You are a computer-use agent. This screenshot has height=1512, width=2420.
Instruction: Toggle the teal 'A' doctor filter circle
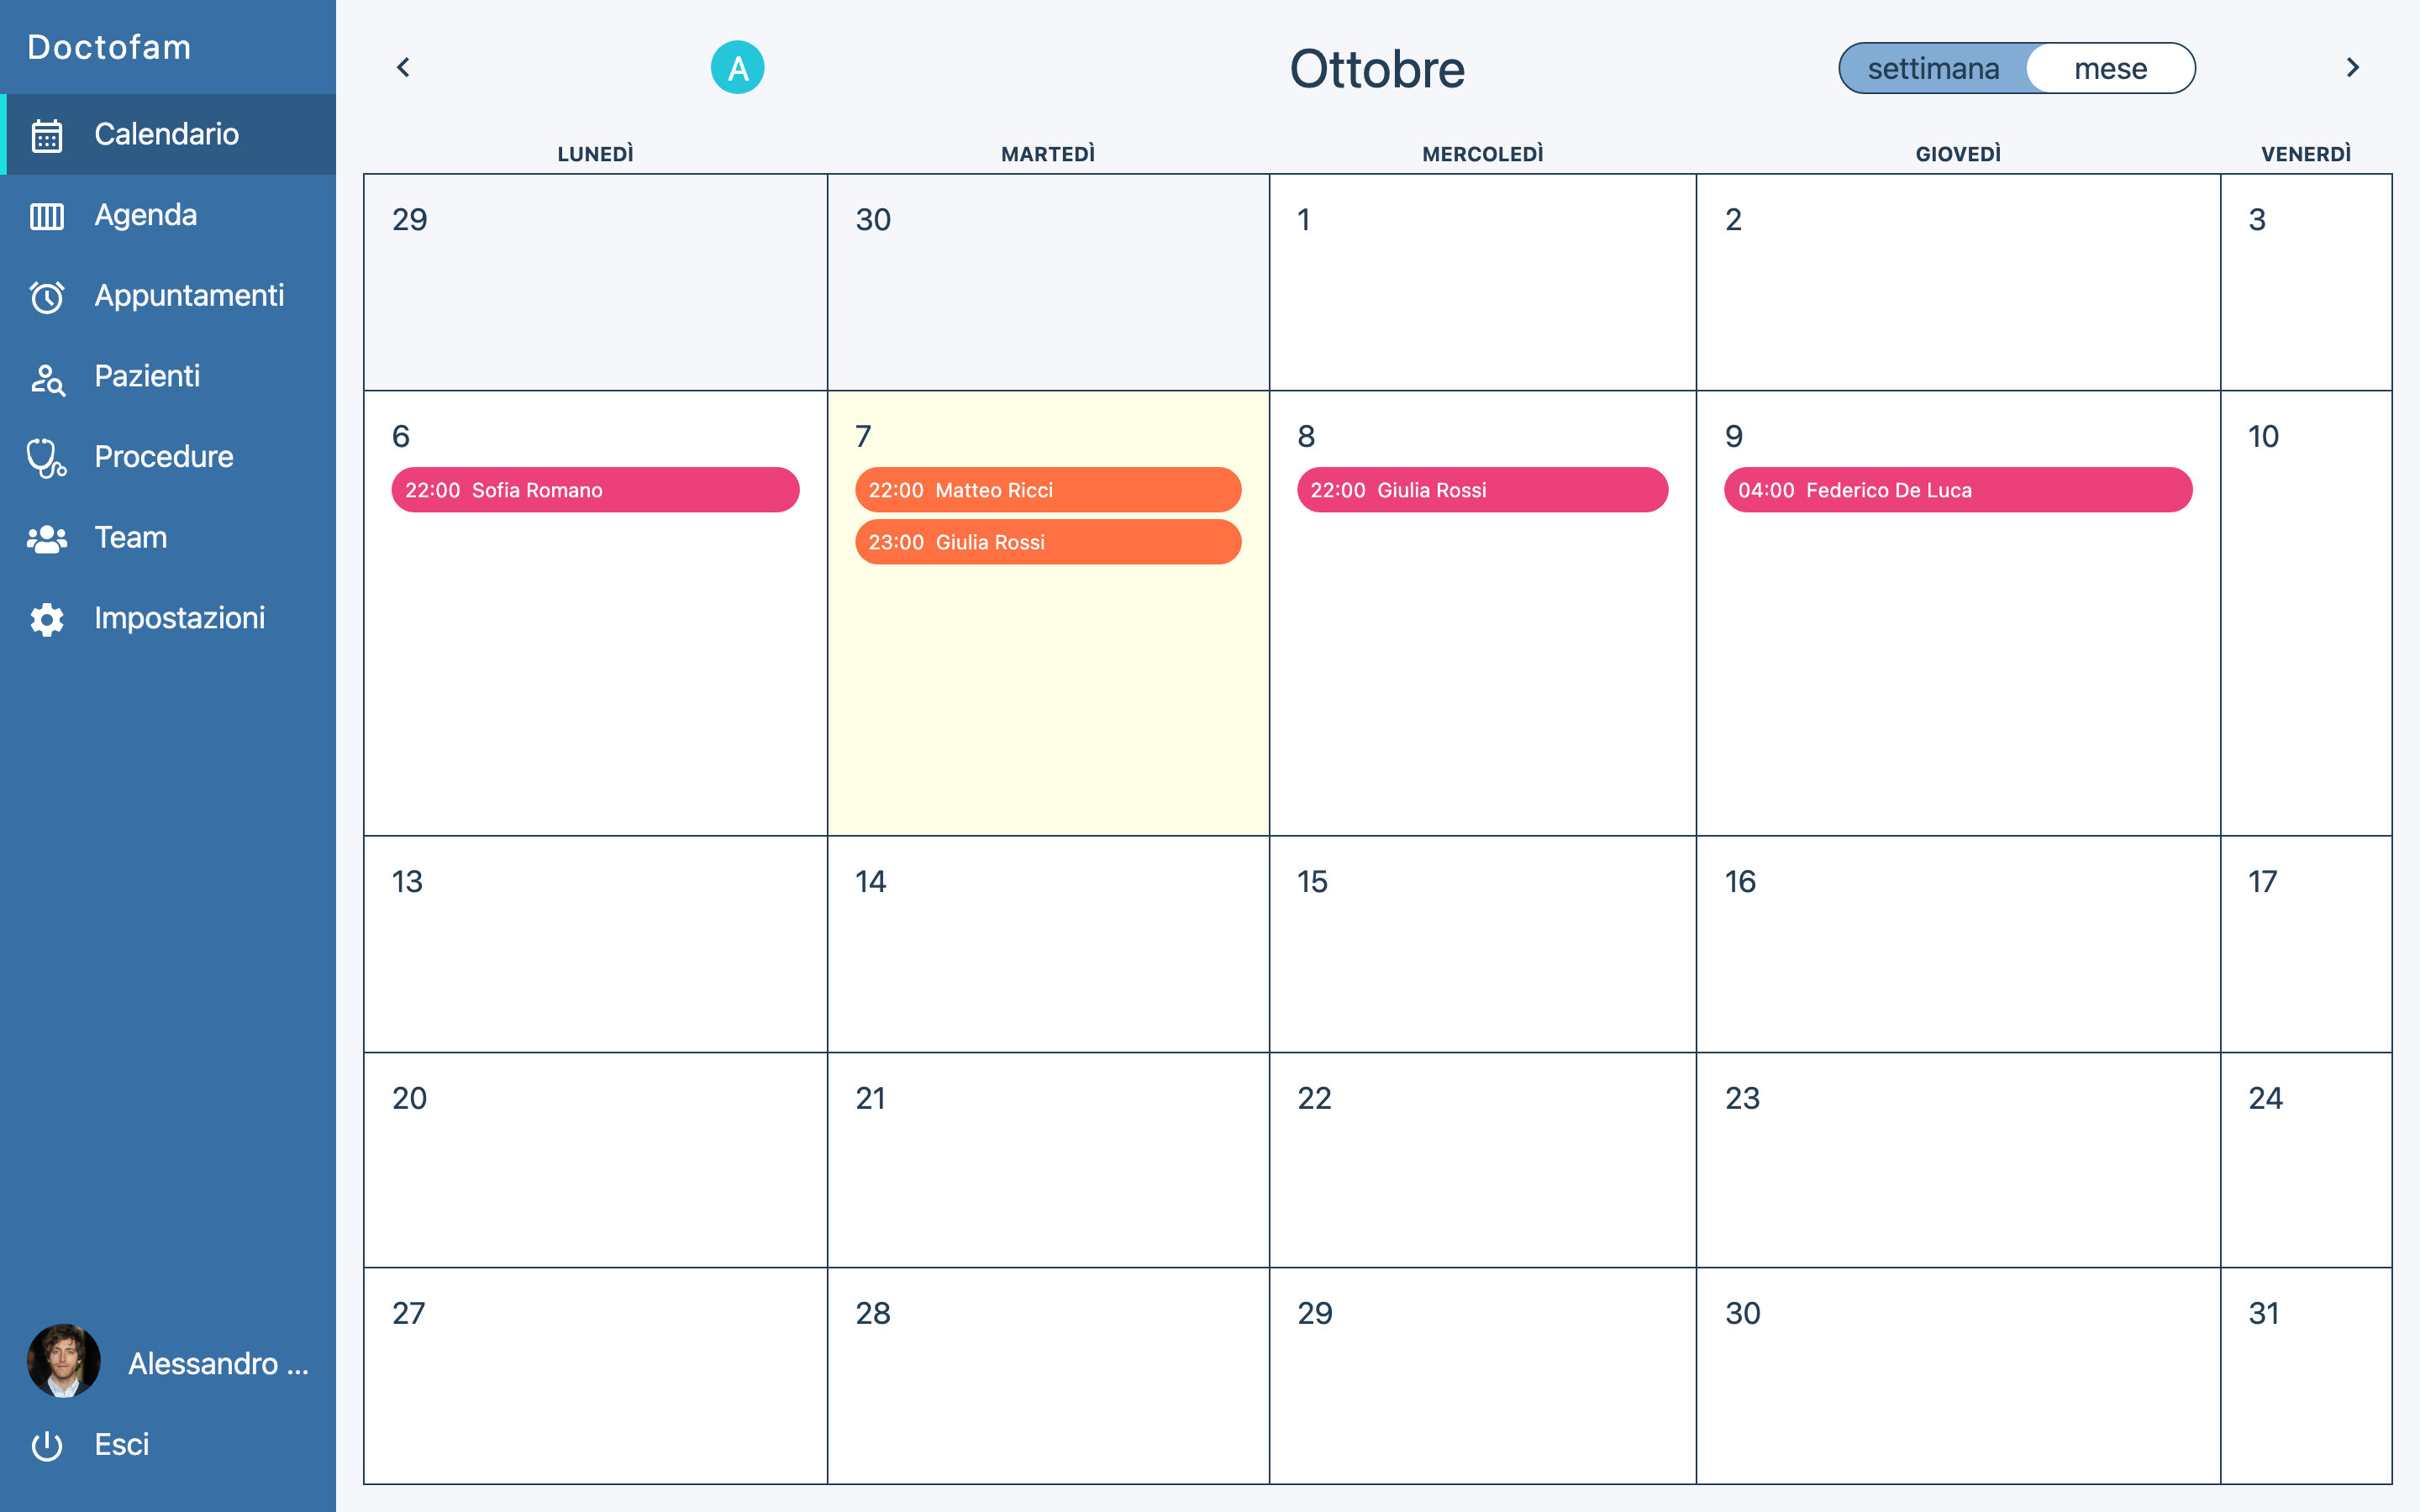(x=737, y=68)
